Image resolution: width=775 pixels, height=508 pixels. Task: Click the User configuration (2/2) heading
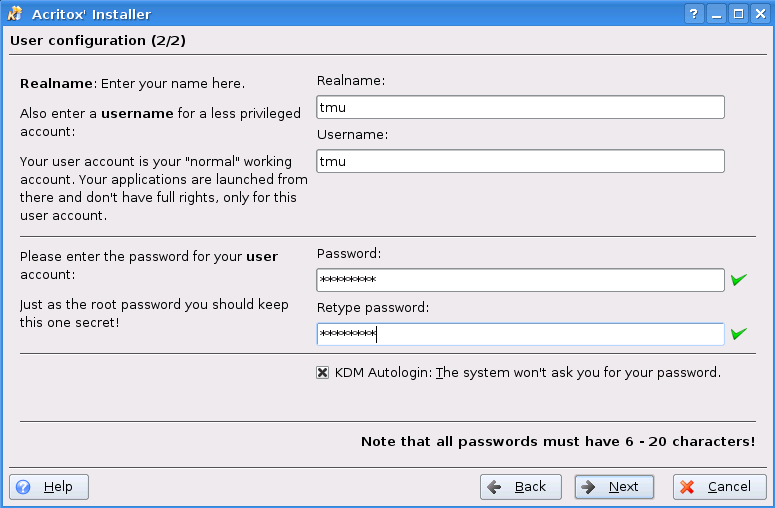pyautogui.click(x=98, y=41)
